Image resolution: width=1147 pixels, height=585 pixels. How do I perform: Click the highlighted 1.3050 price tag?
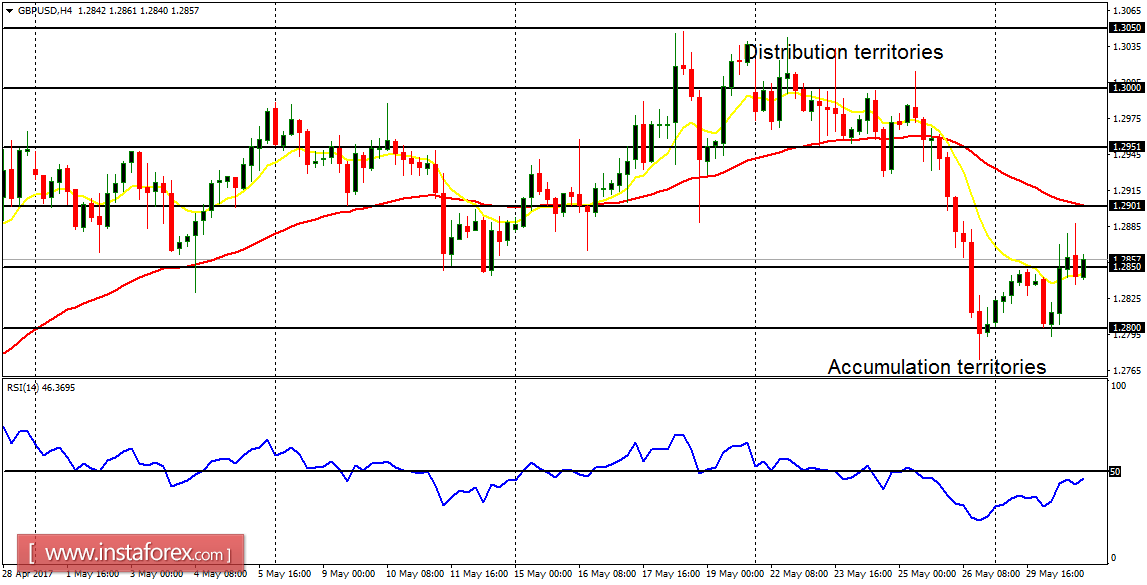pyautogui.click(x=1129, y=29)
